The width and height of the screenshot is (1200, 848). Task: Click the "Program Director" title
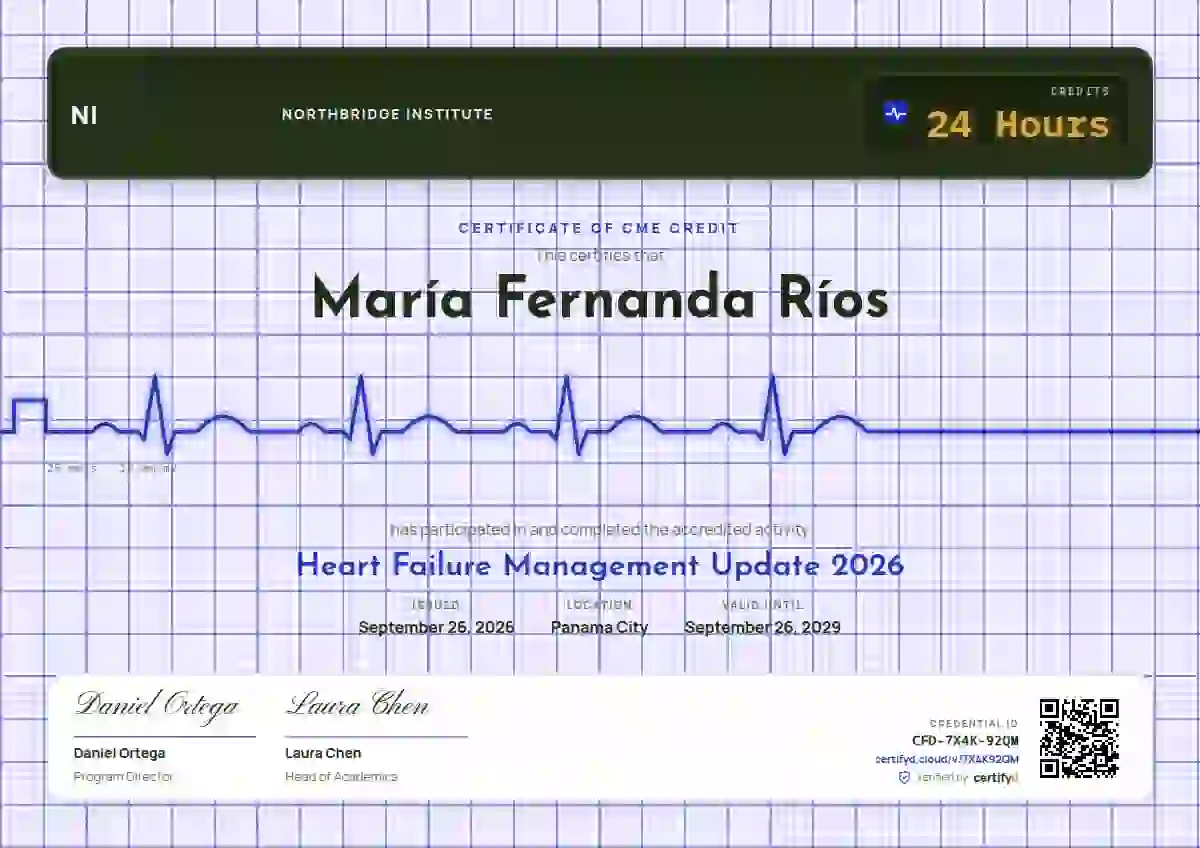(x=124, y=776)
